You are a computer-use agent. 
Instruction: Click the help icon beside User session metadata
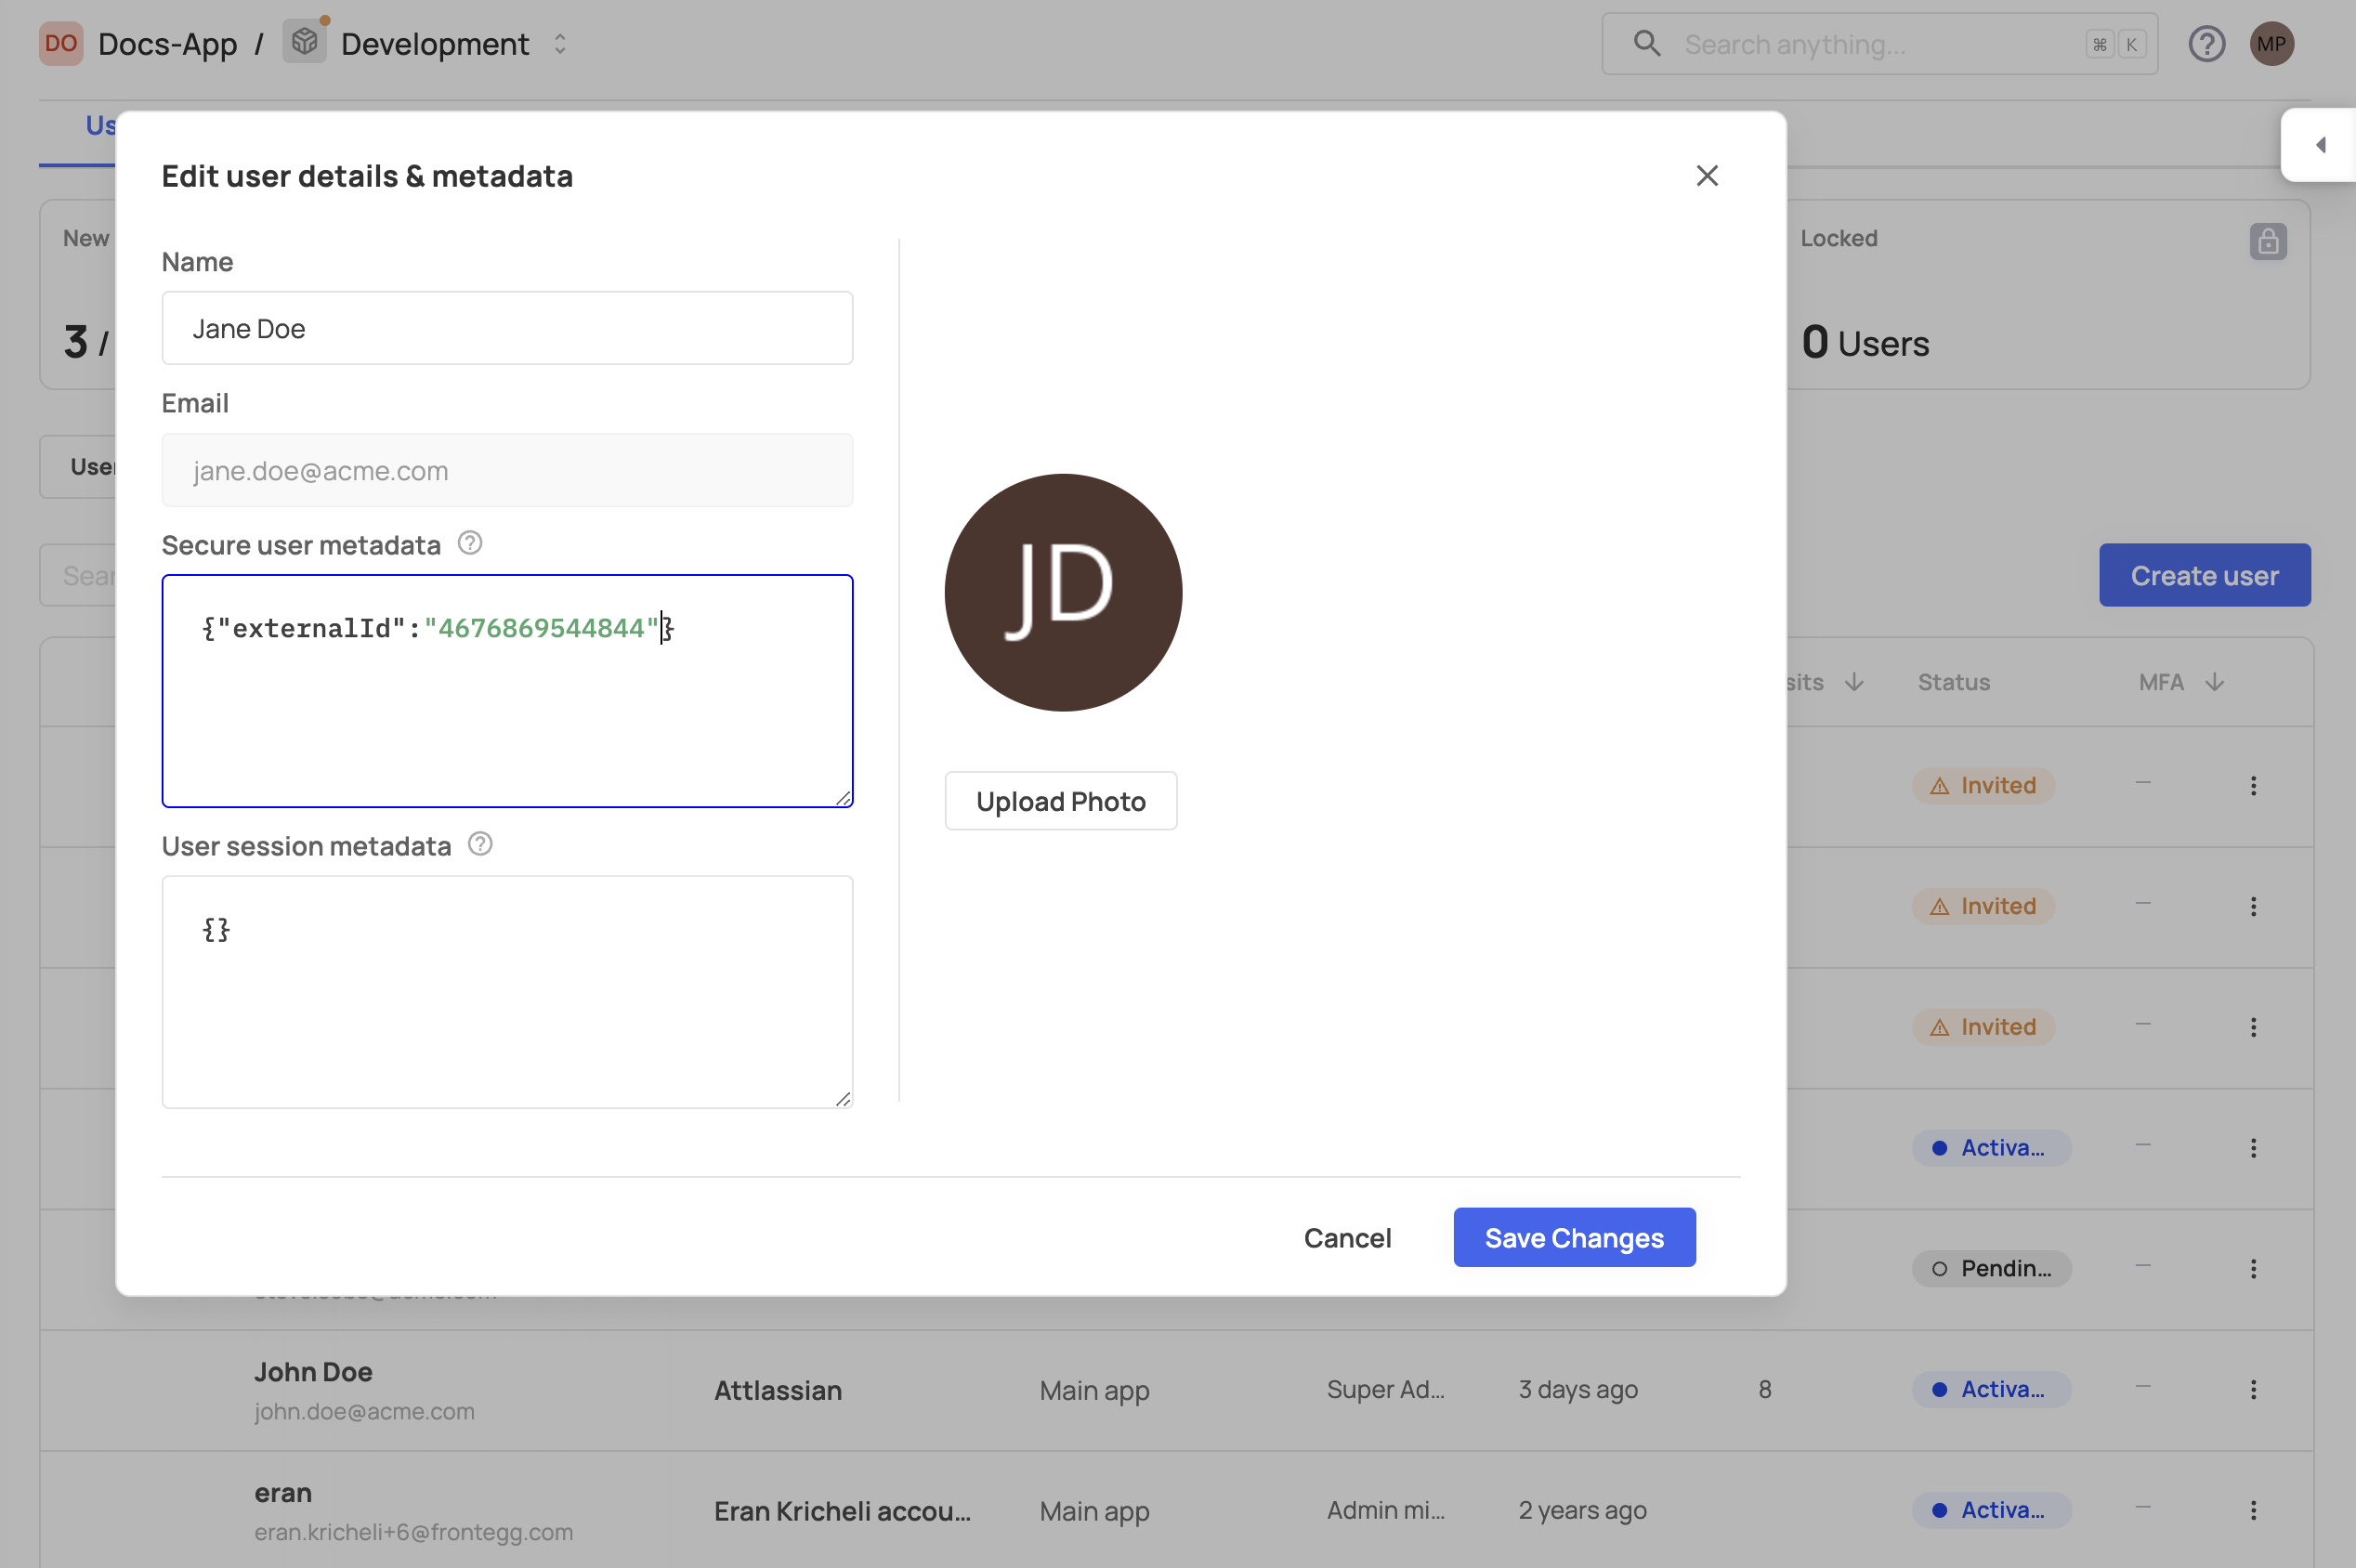[x=480, y=844]
